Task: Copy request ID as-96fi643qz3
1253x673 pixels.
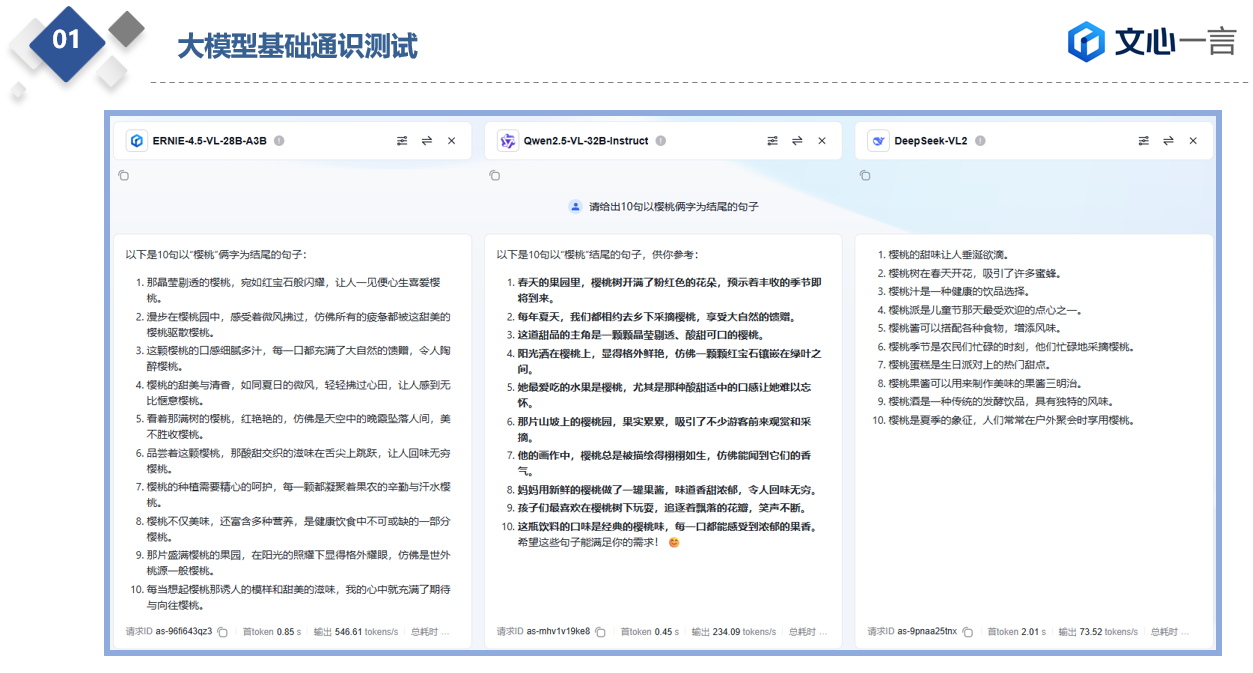Action: (223, 632)
